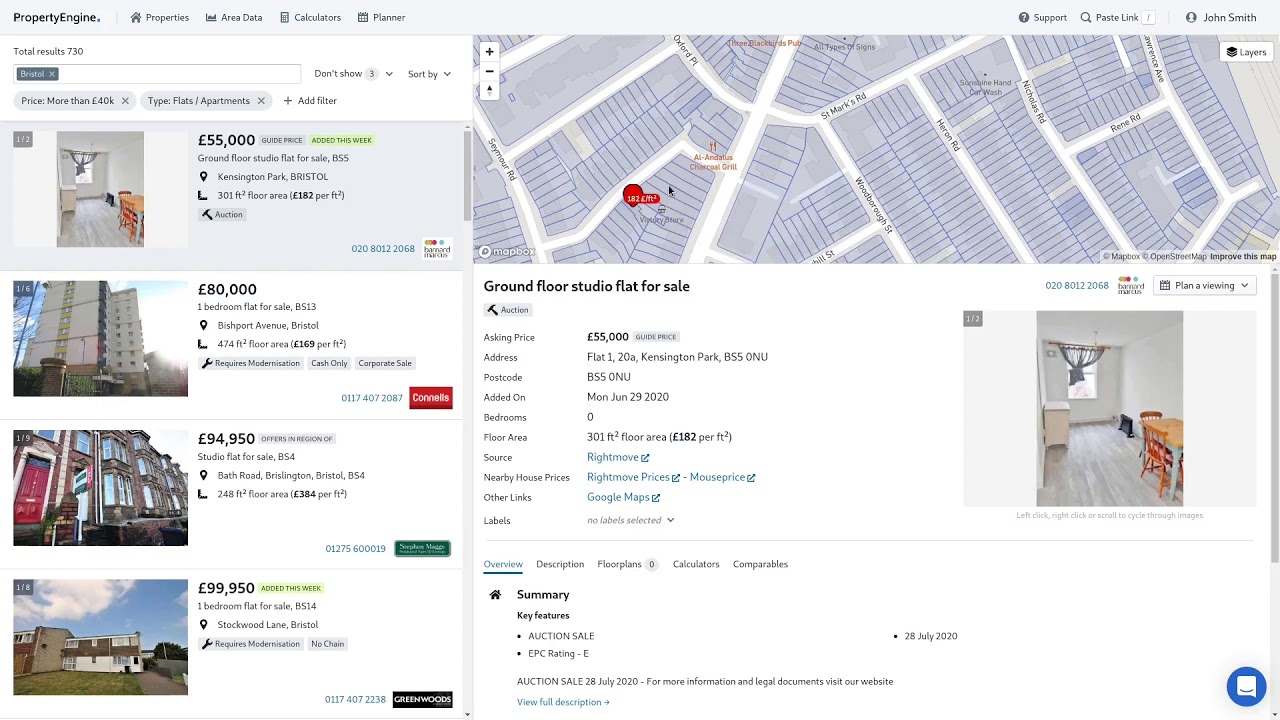
Task: Click phone number 0117 407 2087
Action: (372, 398)
